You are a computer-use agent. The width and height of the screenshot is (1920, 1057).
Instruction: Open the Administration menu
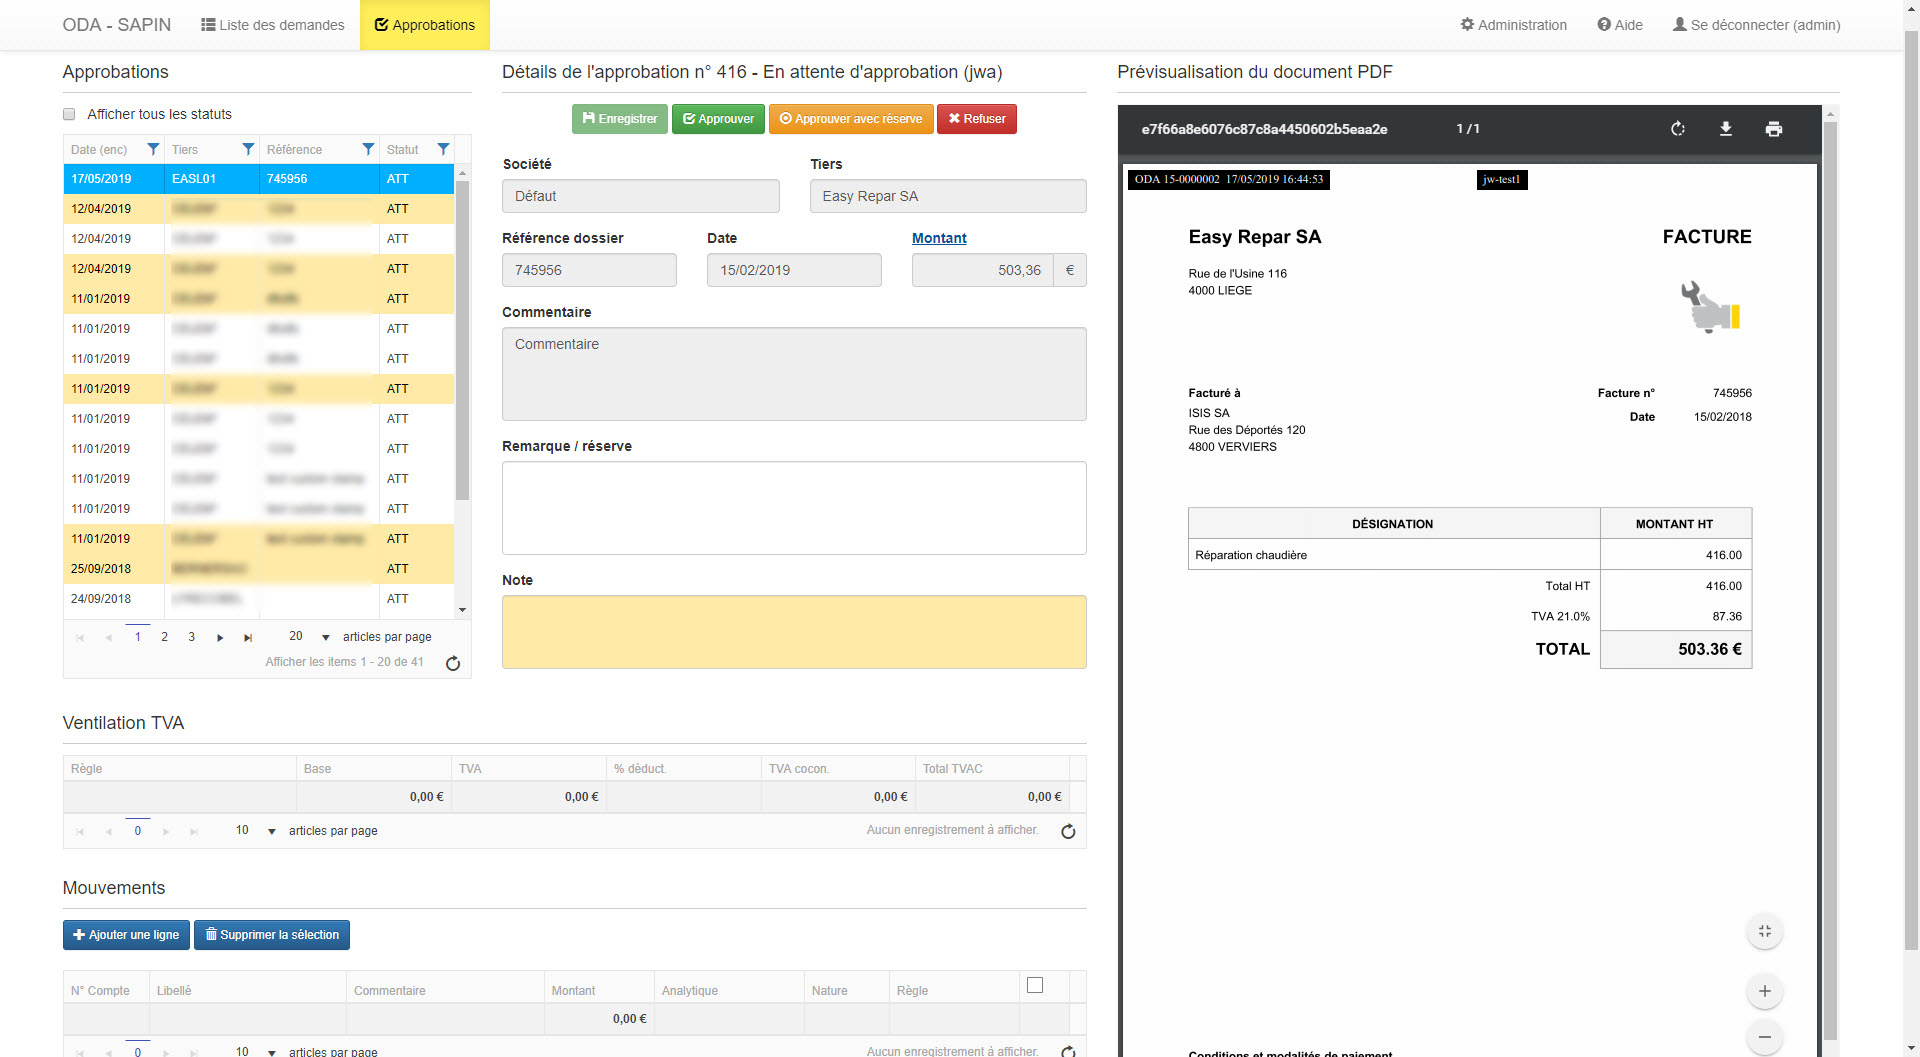[x=1513, y=25]
